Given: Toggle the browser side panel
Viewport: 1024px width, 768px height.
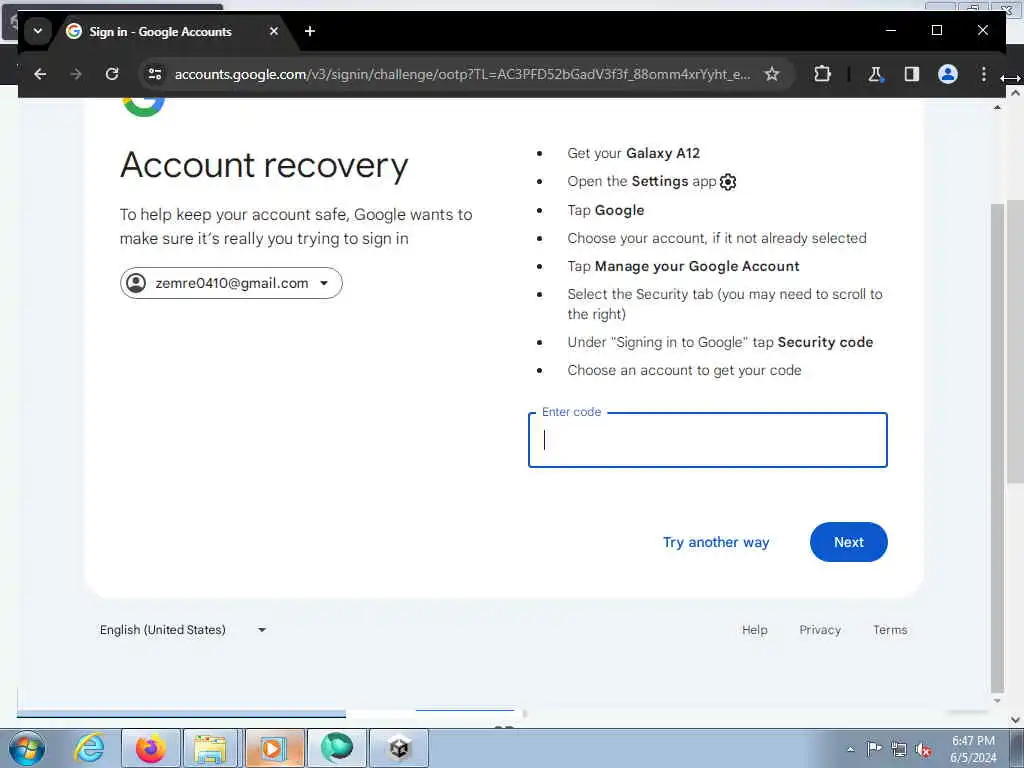Looking at the screenshot, I should coord(912,74).
